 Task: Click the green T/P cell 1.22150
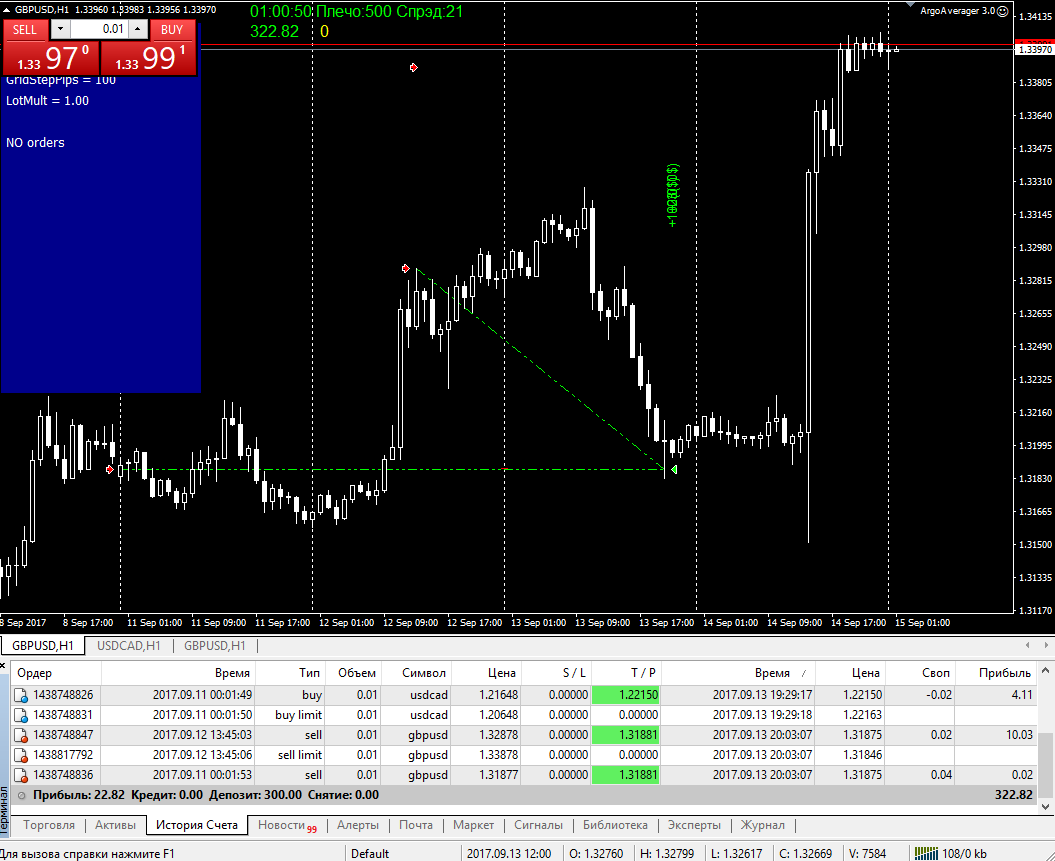point(626,695)
